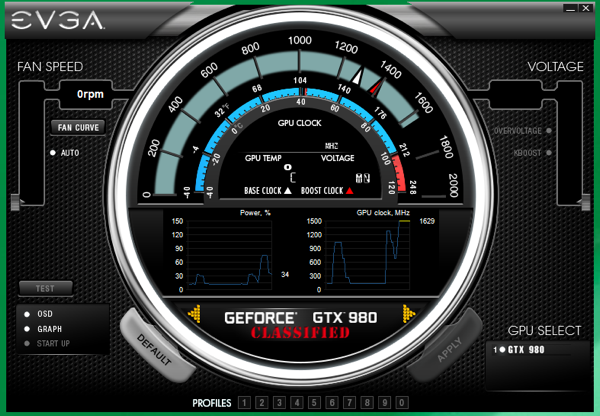
Task: Click the DEFAULT button
Action: (154, 349)
